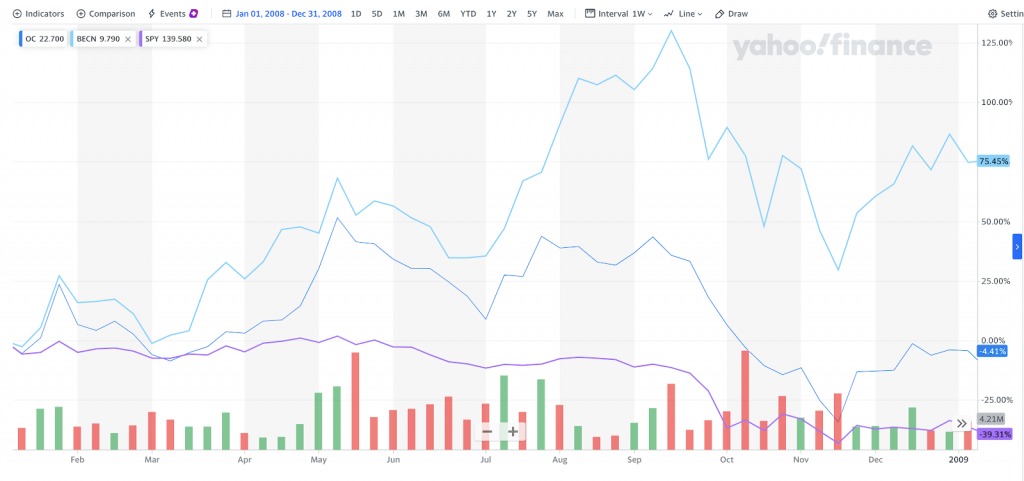Open chart Settings
Screen dimensions: 1024x481
[1006, 14]
